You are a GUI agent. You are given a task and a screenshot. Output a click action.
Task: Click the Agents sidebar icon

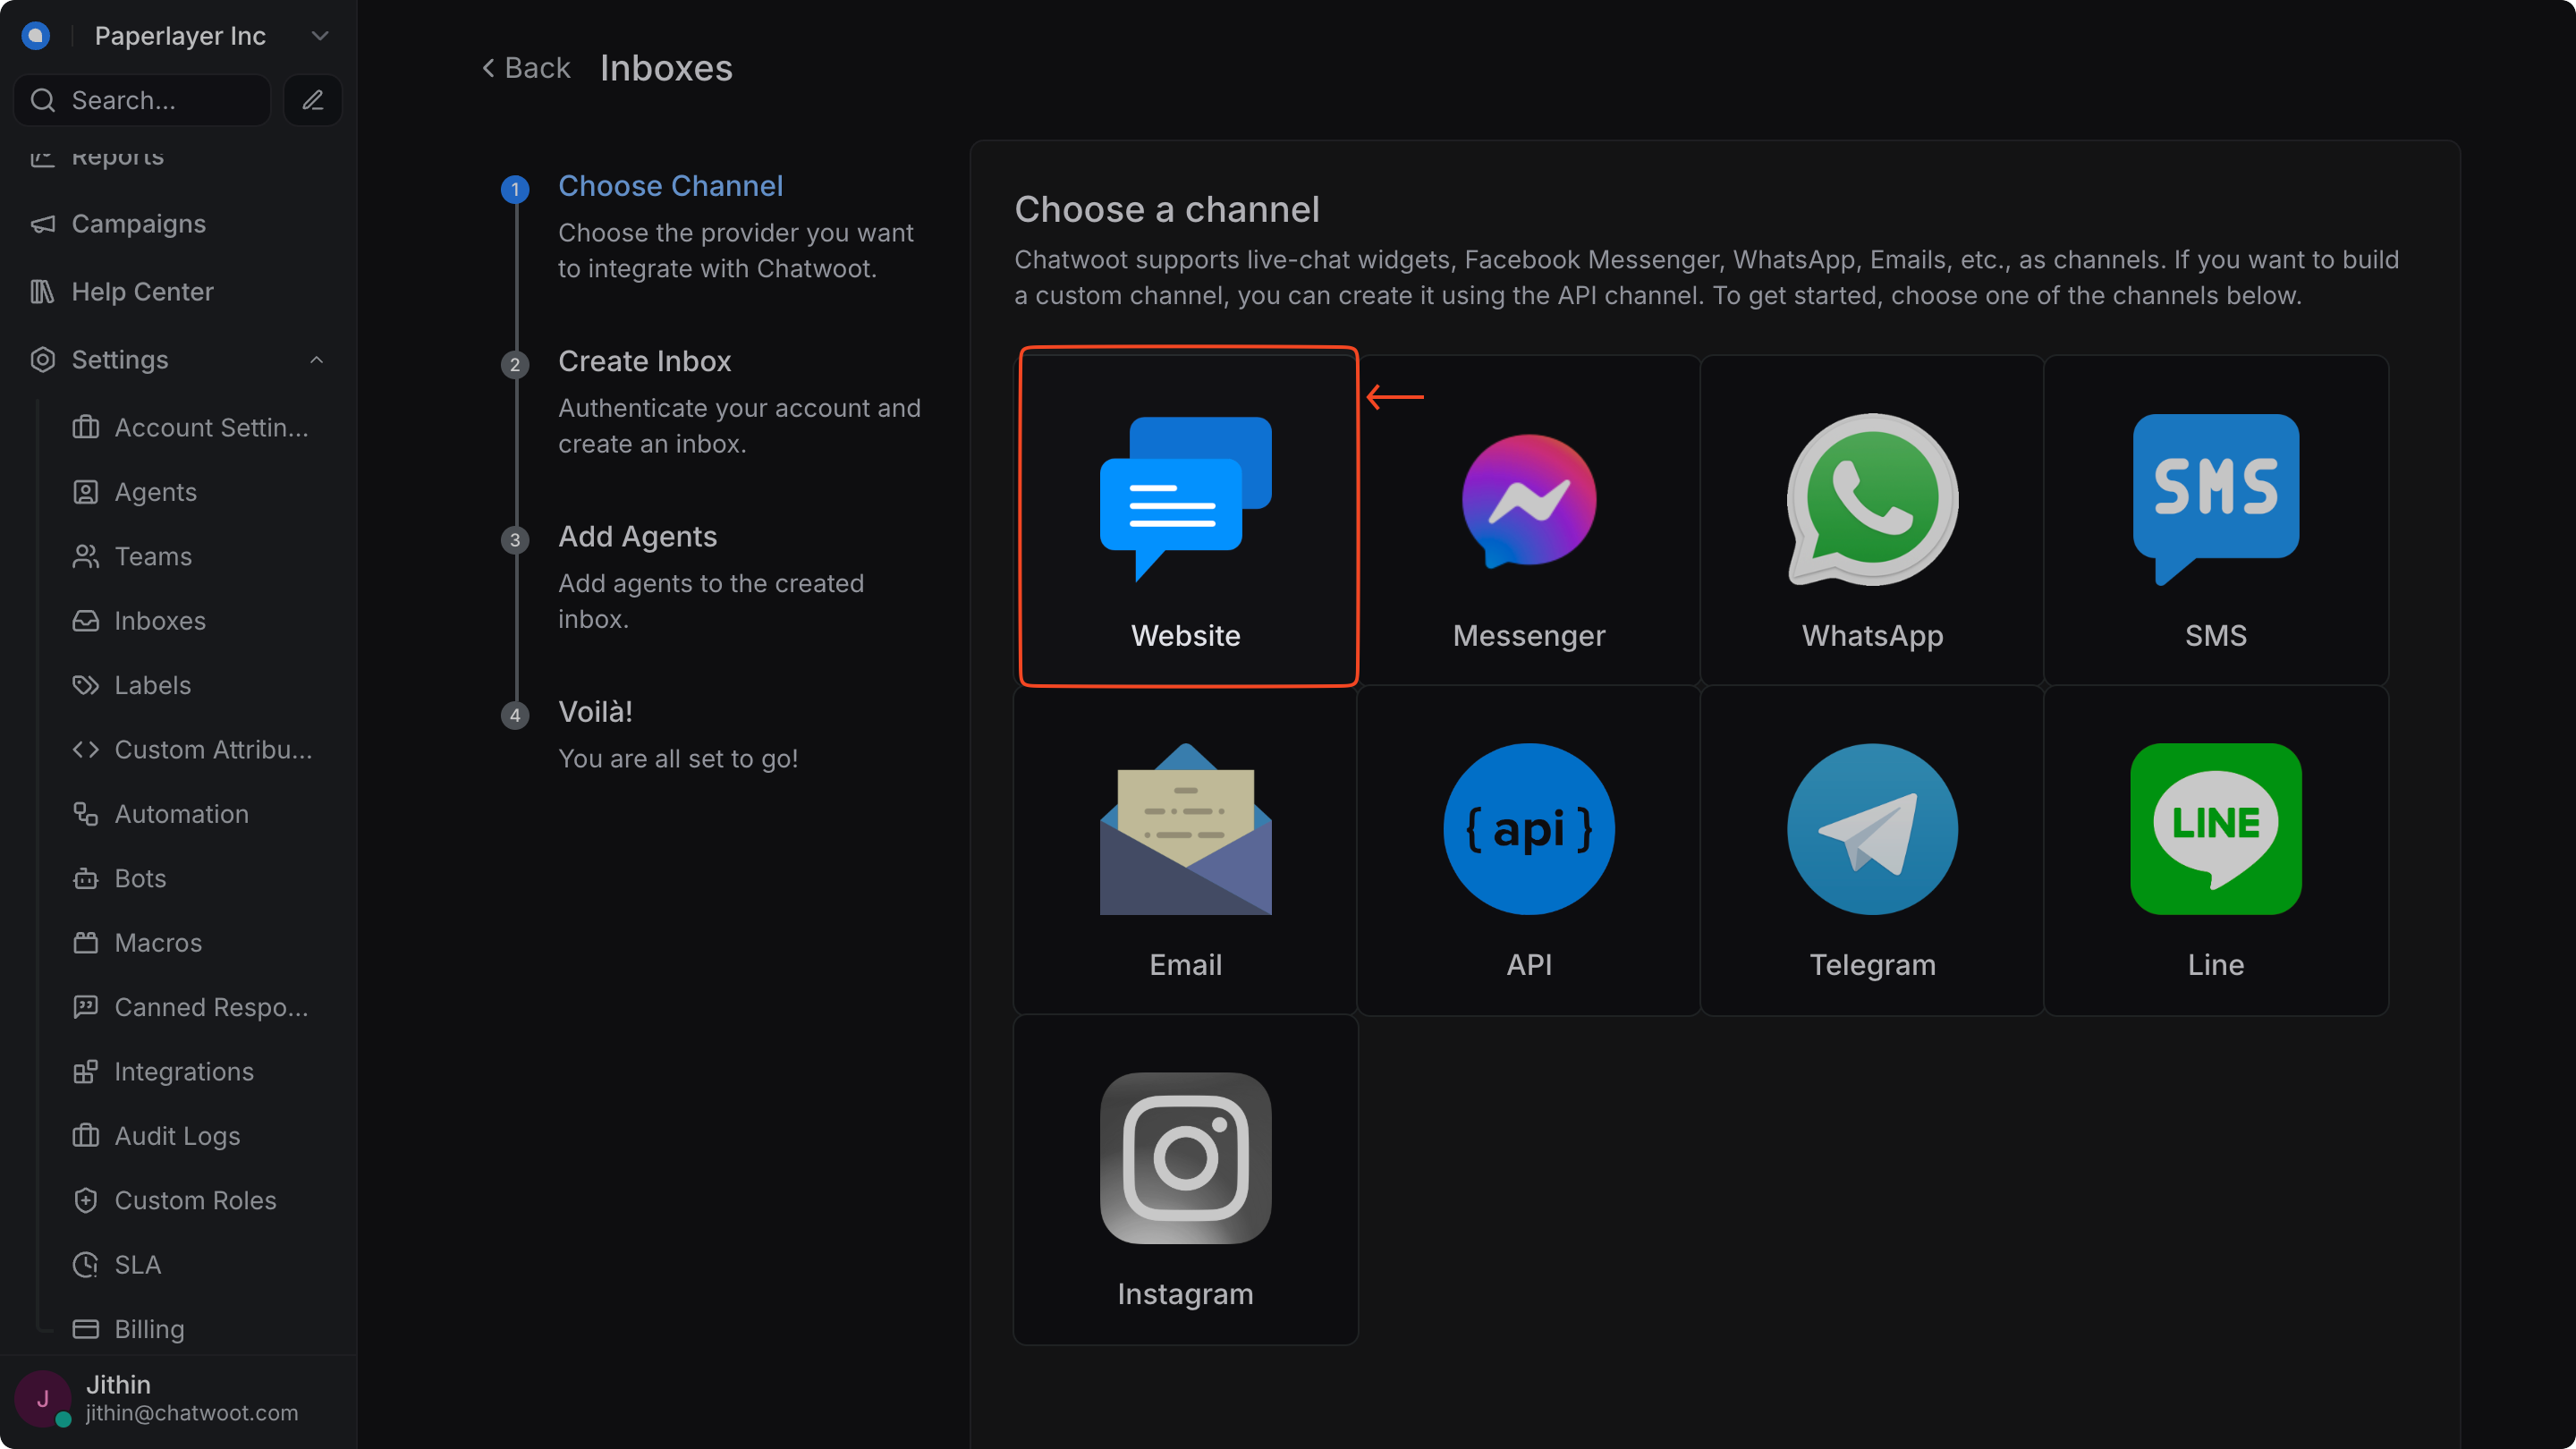pos(86,492)
